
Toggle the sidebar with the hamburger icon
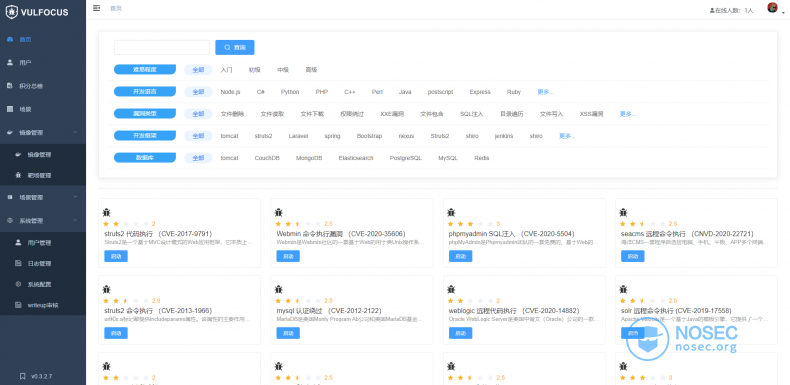[x=97, y=8]
